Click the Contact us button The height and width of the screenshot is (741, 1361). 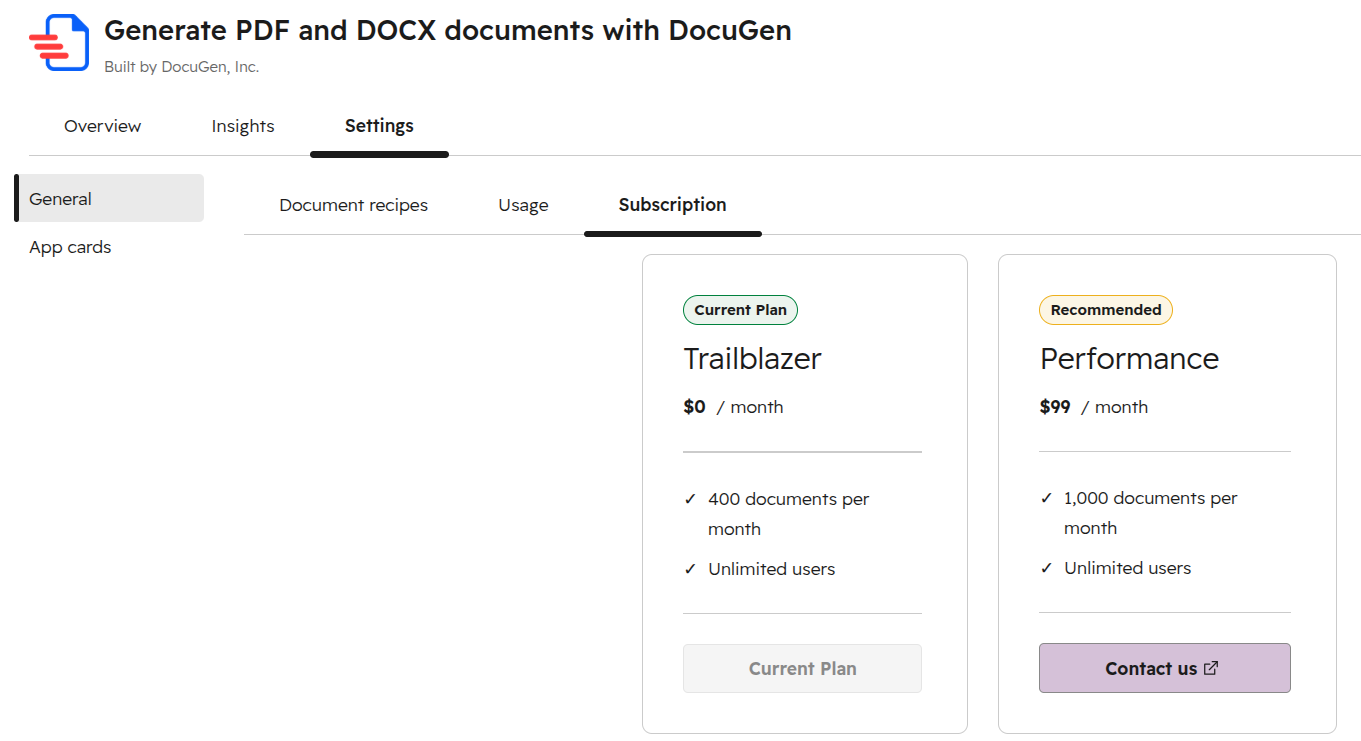1165,668
